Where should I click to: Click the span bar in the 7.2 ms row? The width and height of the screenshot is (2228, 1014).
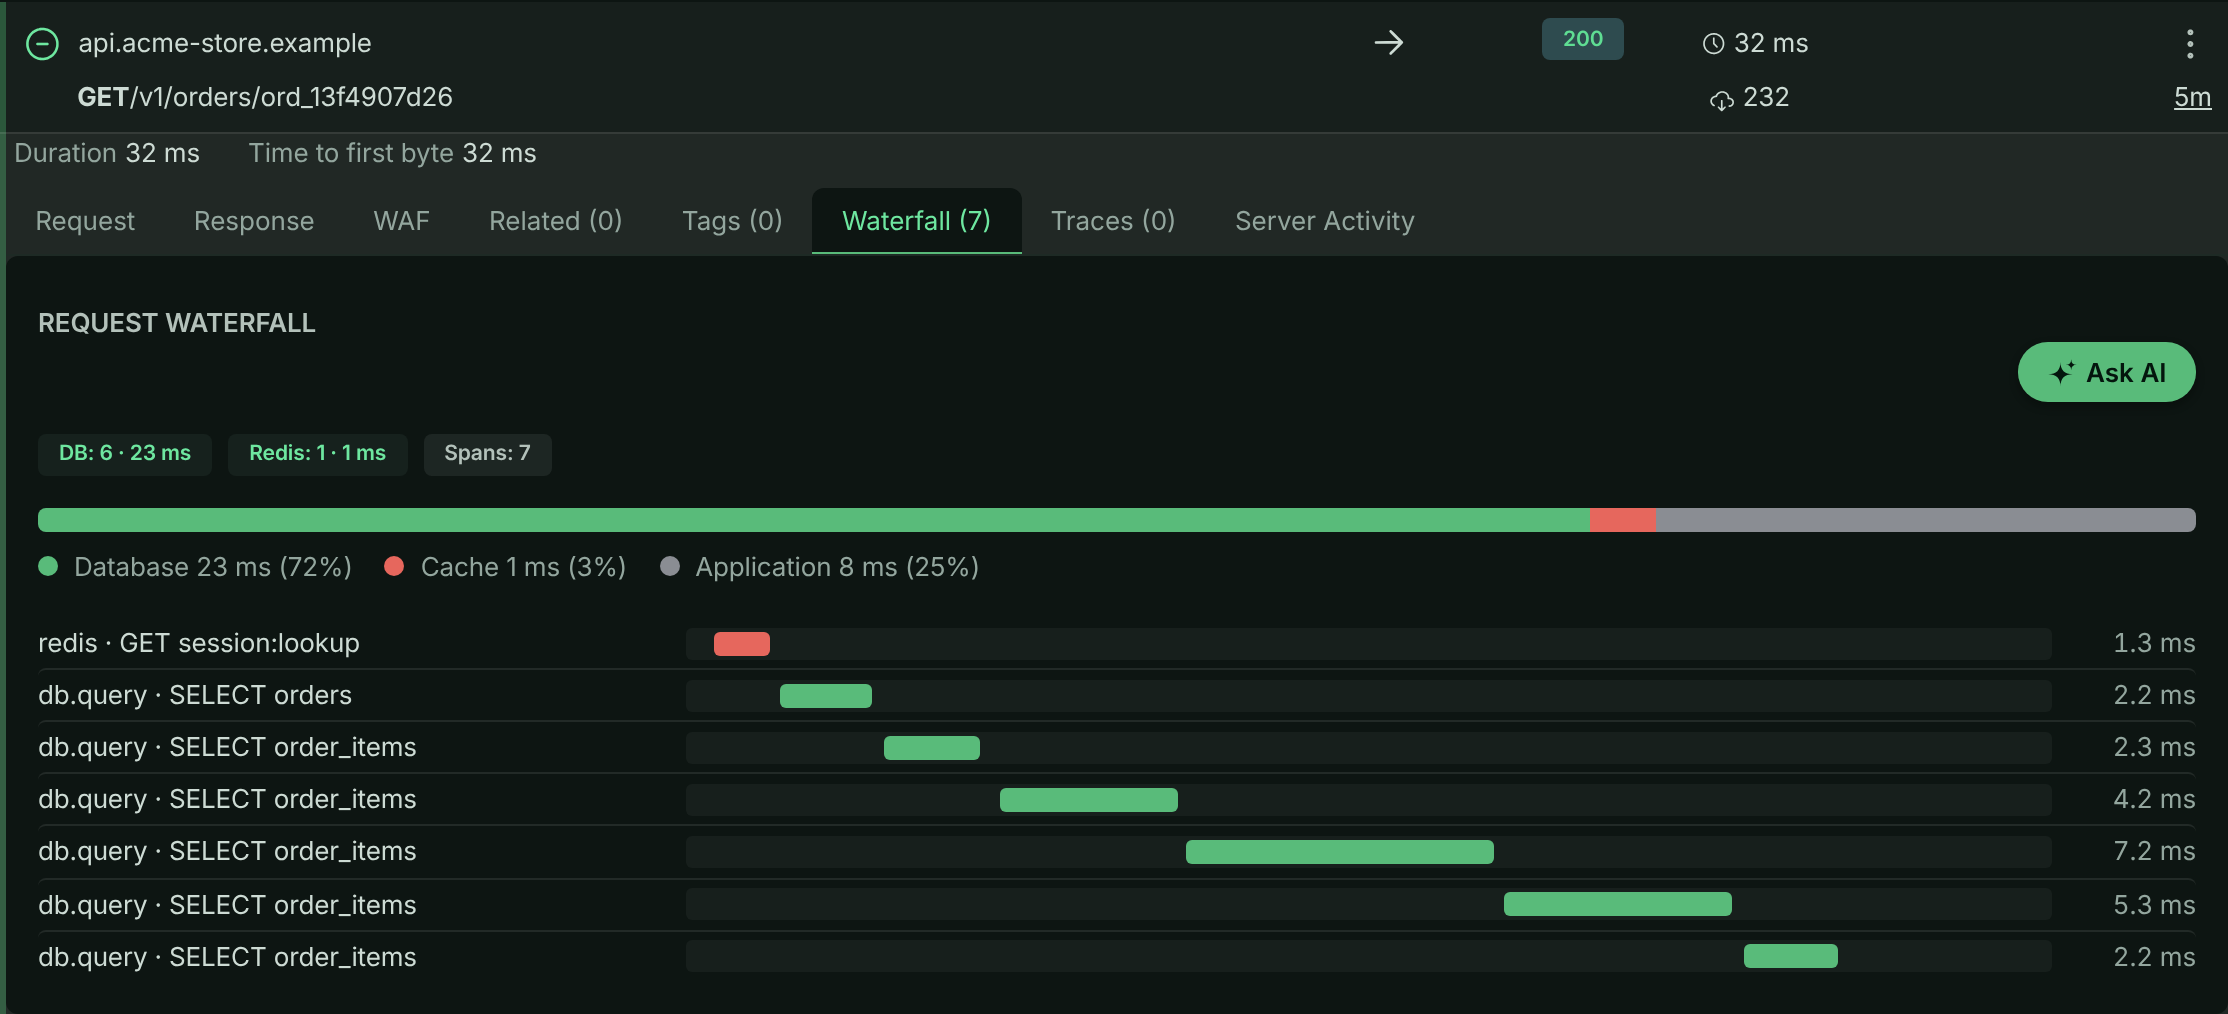(x=1340, y=852)
